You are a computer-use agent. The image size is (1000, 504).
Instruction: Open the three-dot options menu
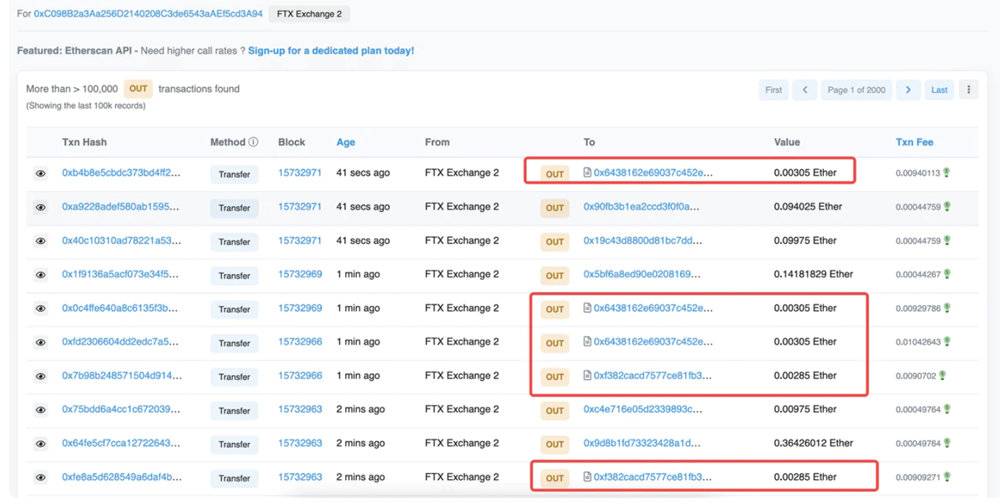pyautogui.click(x=968, y=90)
